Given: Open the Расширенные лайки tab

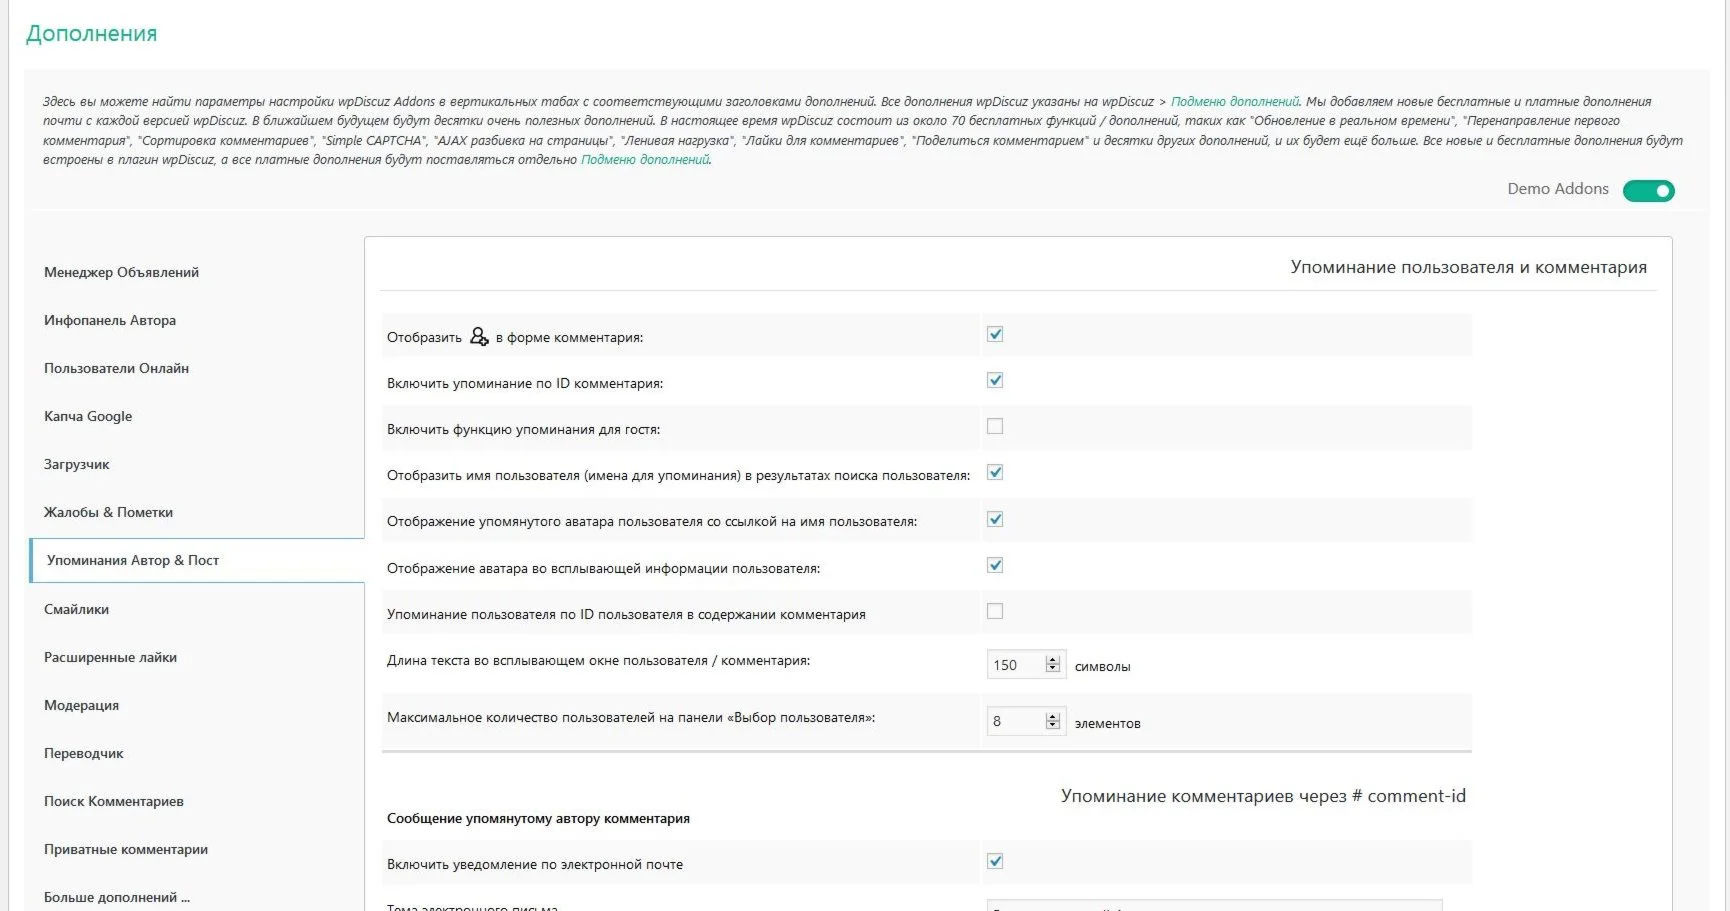Looking at the screenshot, I should 110,657.
